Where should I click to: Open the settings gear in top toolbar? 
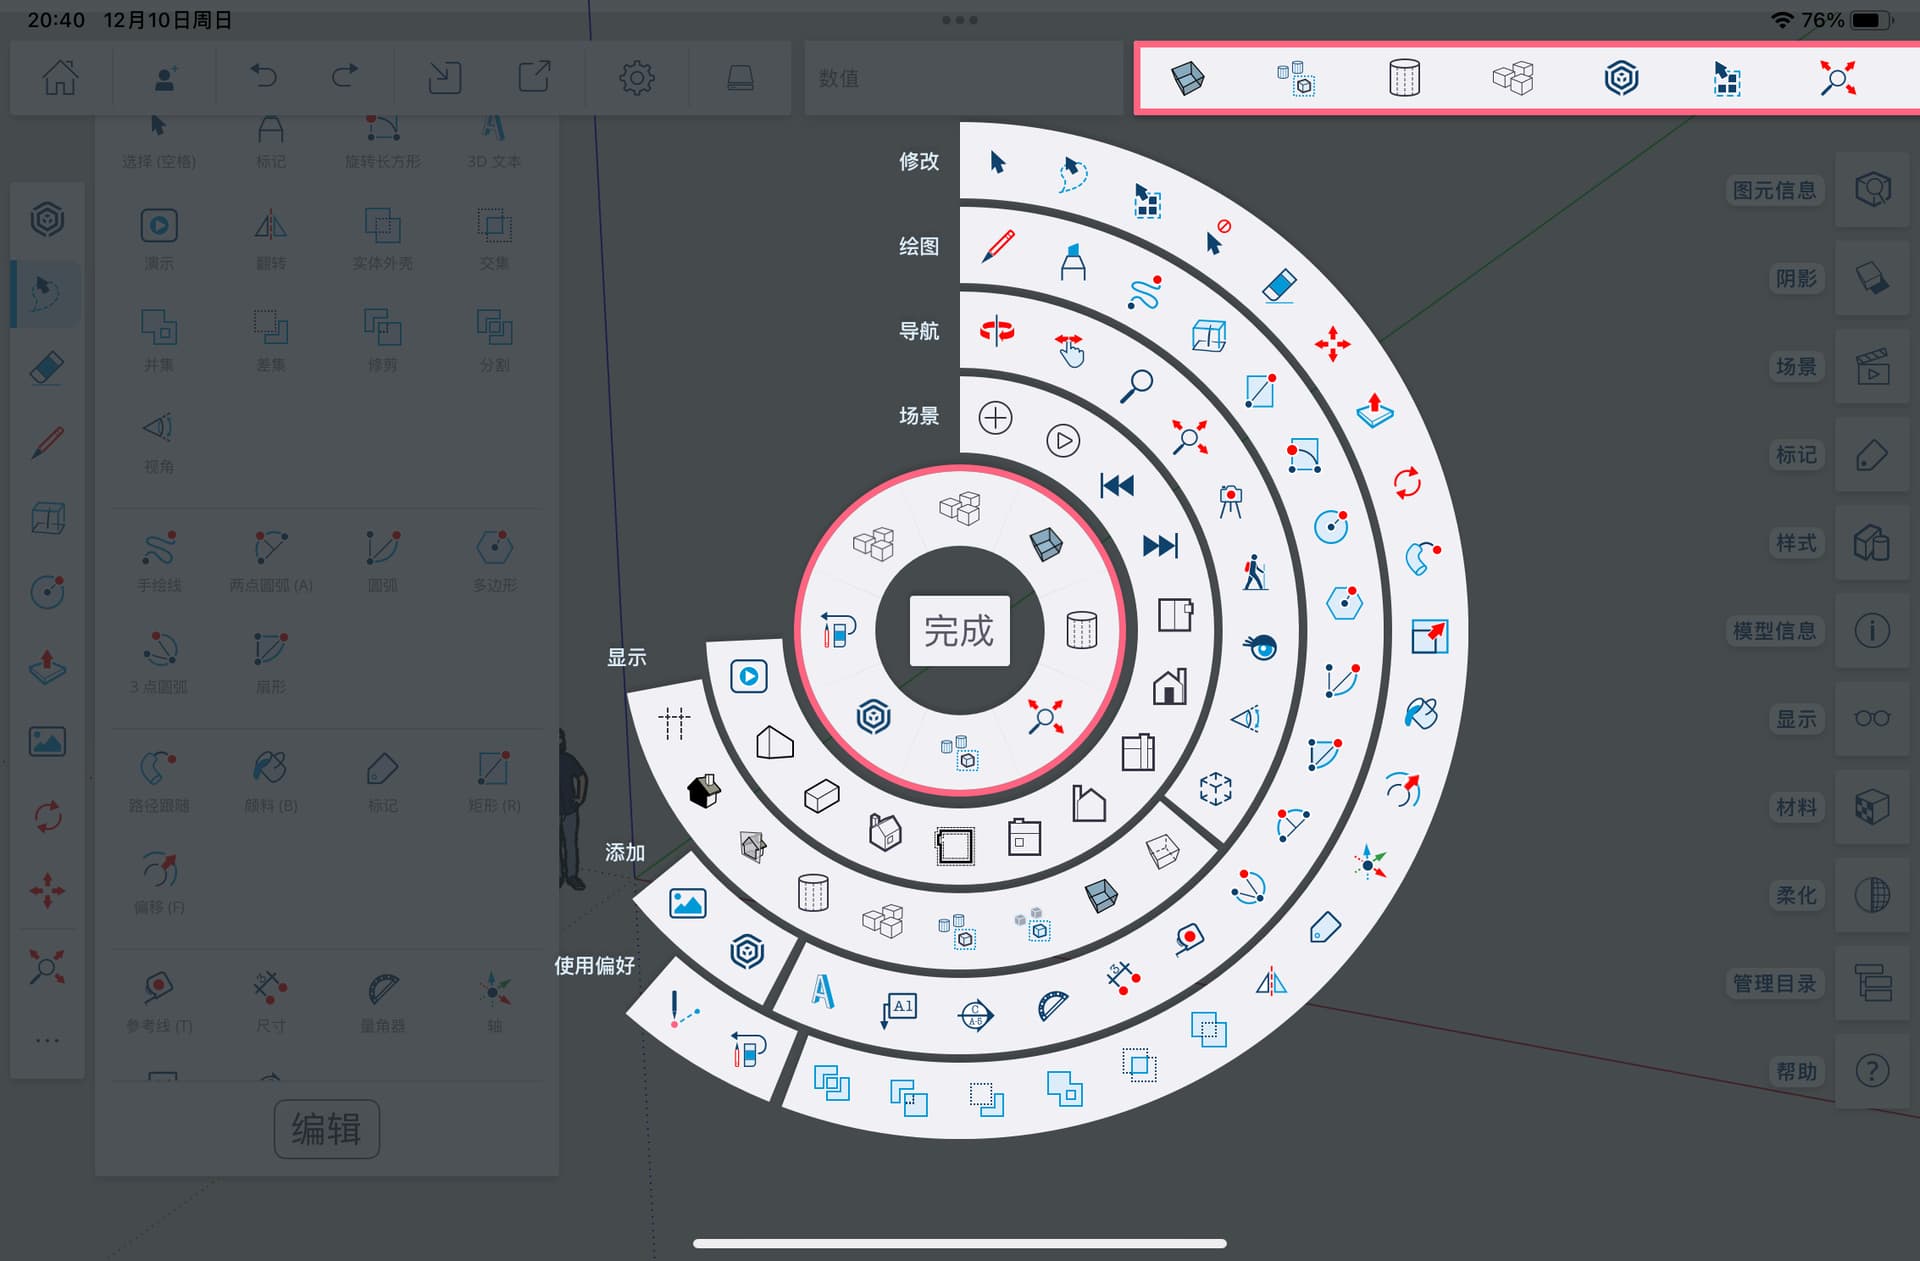[x=637, y=76]
